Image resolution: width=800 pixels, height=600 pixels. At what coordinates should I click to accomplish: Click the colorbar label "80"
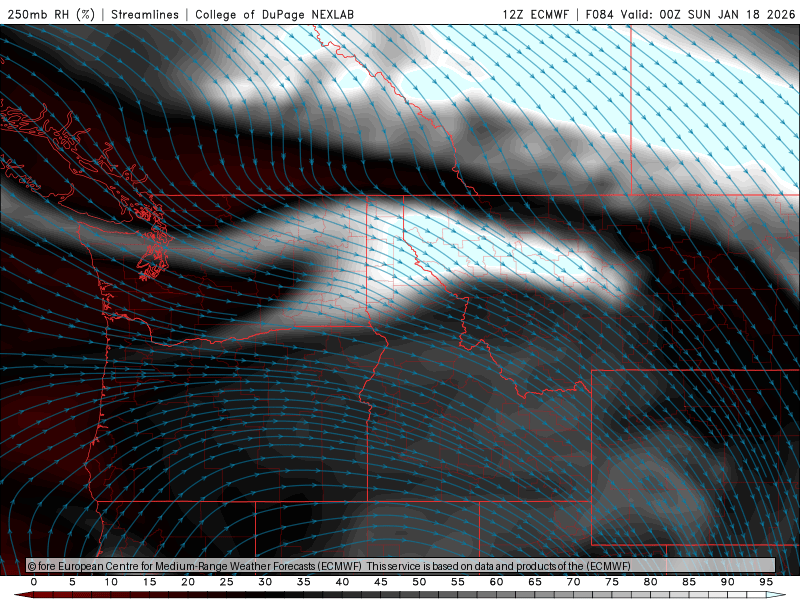coord(651,582)
